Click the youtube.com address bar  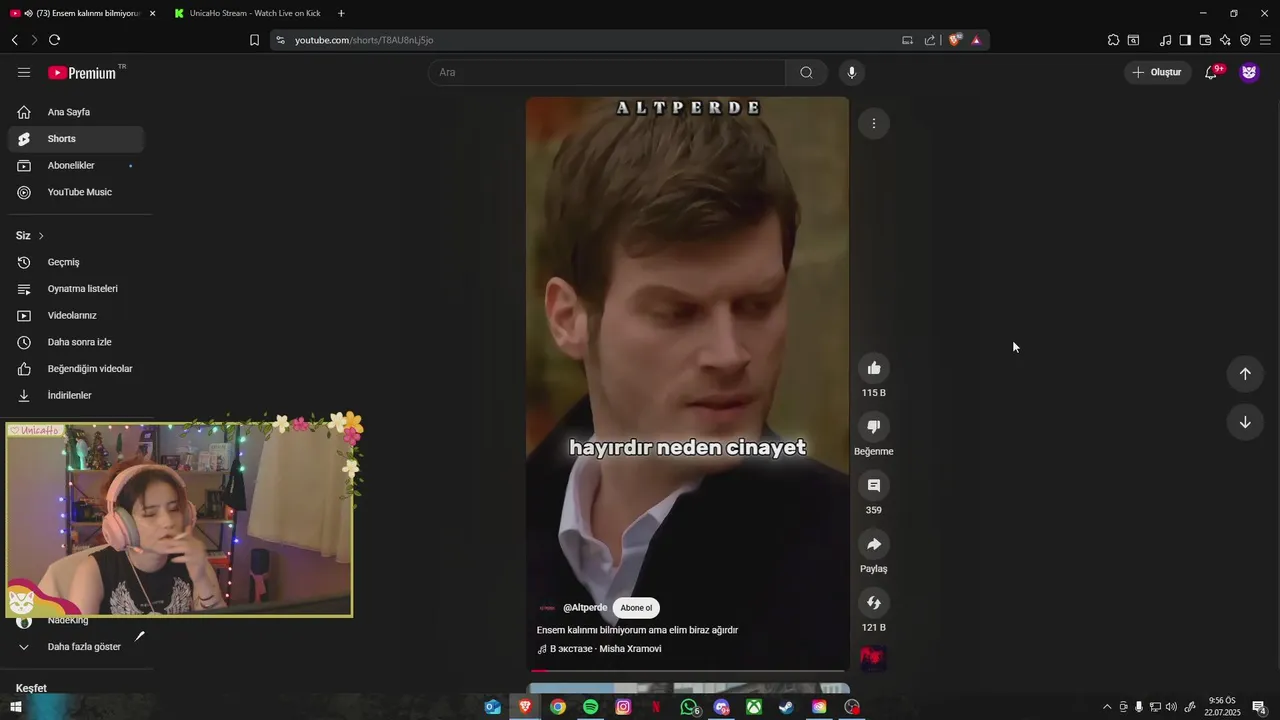pos(590,40)
